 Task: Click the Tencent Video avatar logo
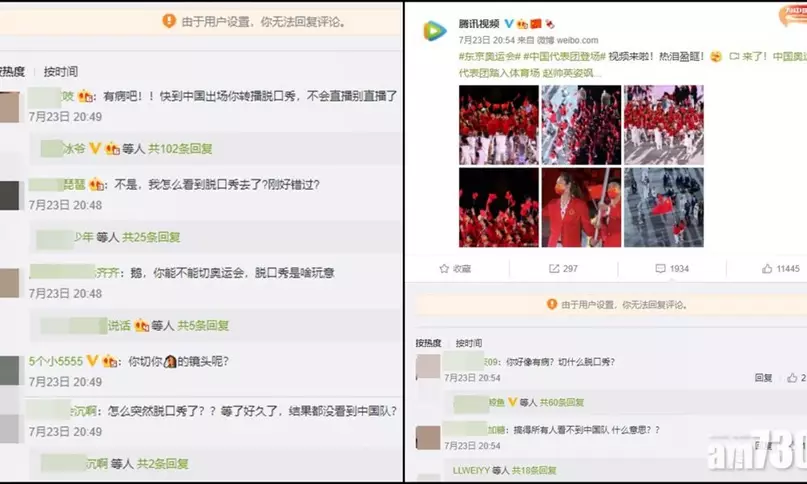pos(435,31)
